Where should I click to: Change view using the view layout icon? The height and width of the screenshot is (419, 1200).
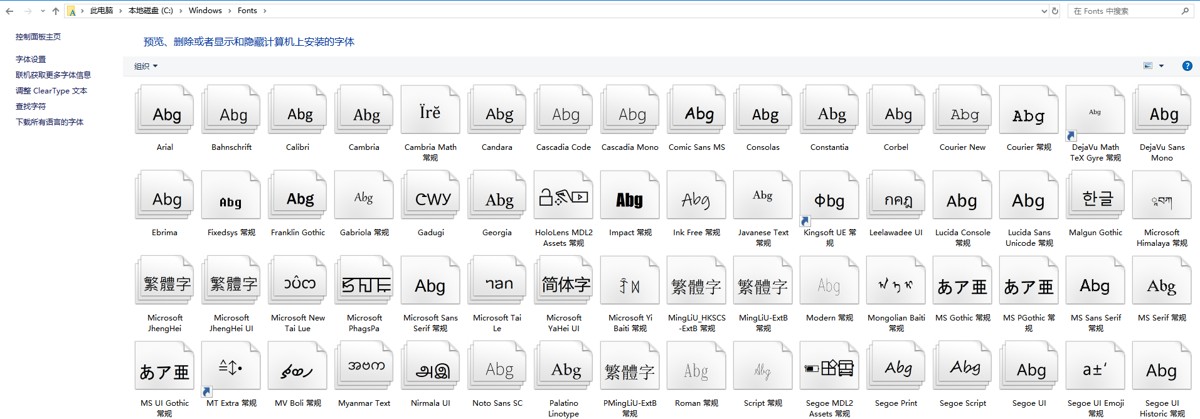pos(1148,66)
